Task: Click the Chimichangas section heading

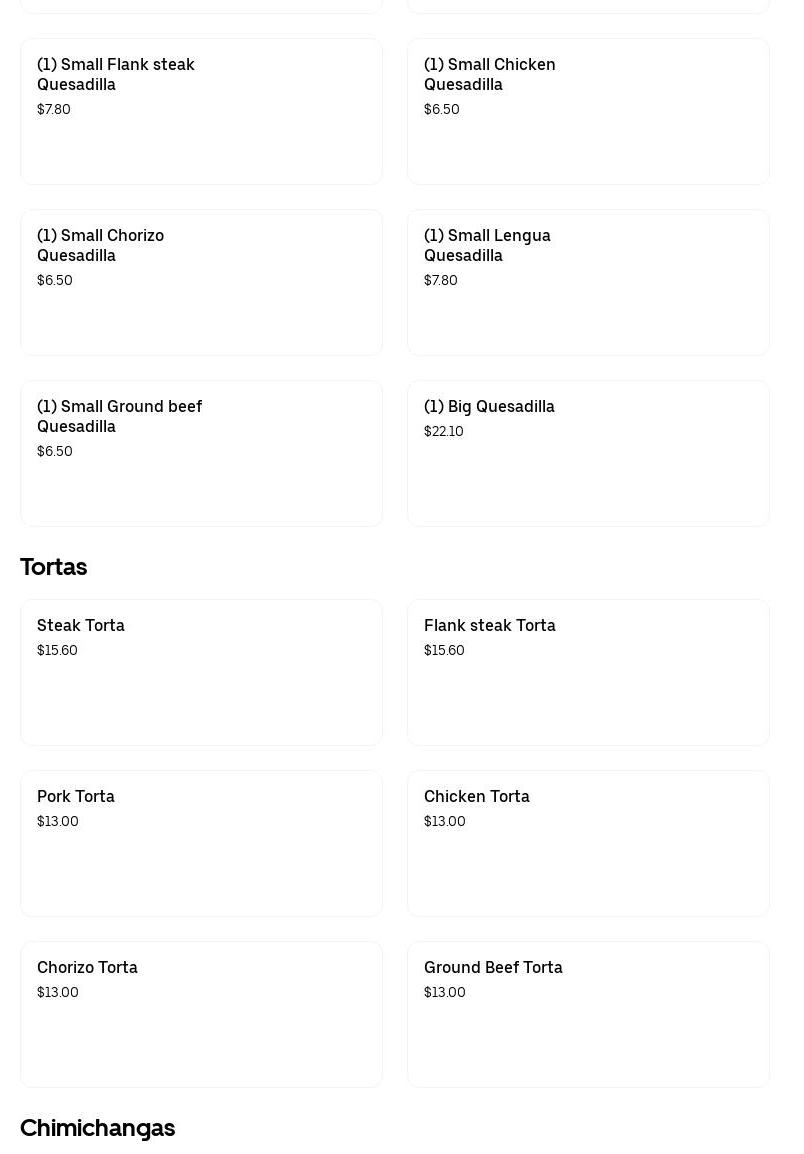Action: (98, 1128)
